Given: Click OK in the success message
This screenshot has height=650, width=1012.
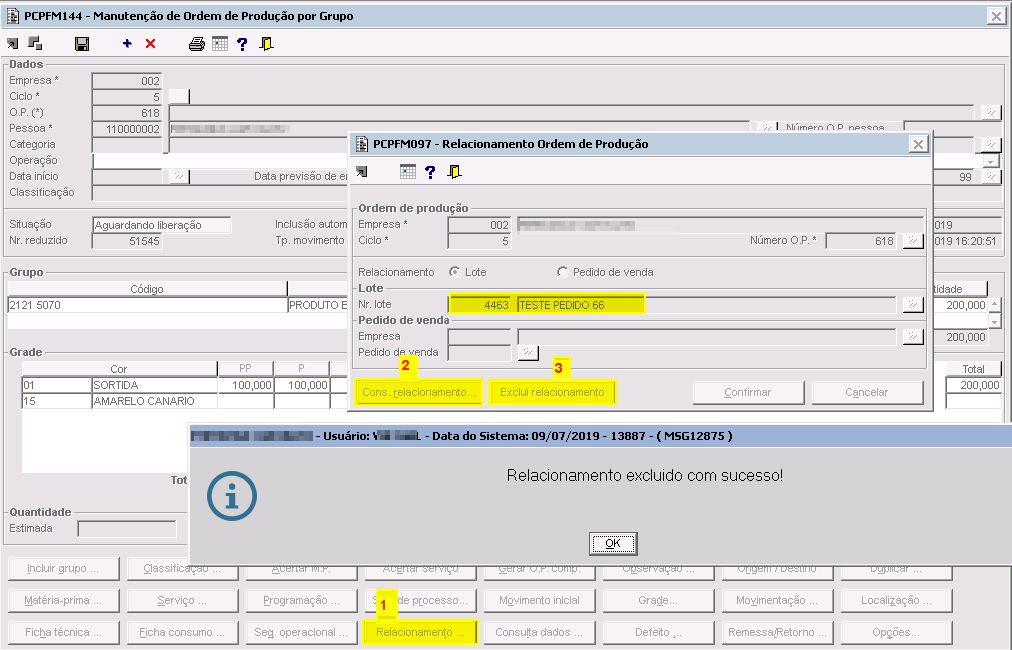Looking at the screenshot, I should [x=612, y=543].
